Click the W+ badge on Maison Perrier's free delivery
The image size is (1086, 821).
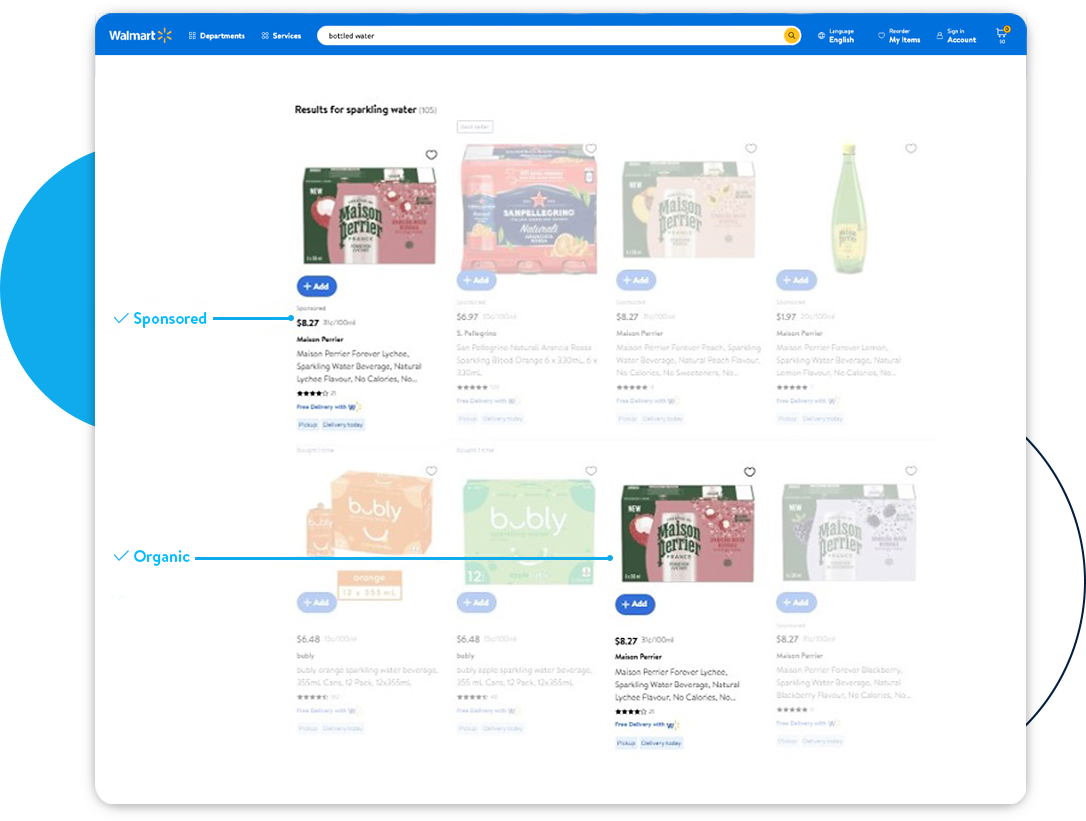[352, 407]
